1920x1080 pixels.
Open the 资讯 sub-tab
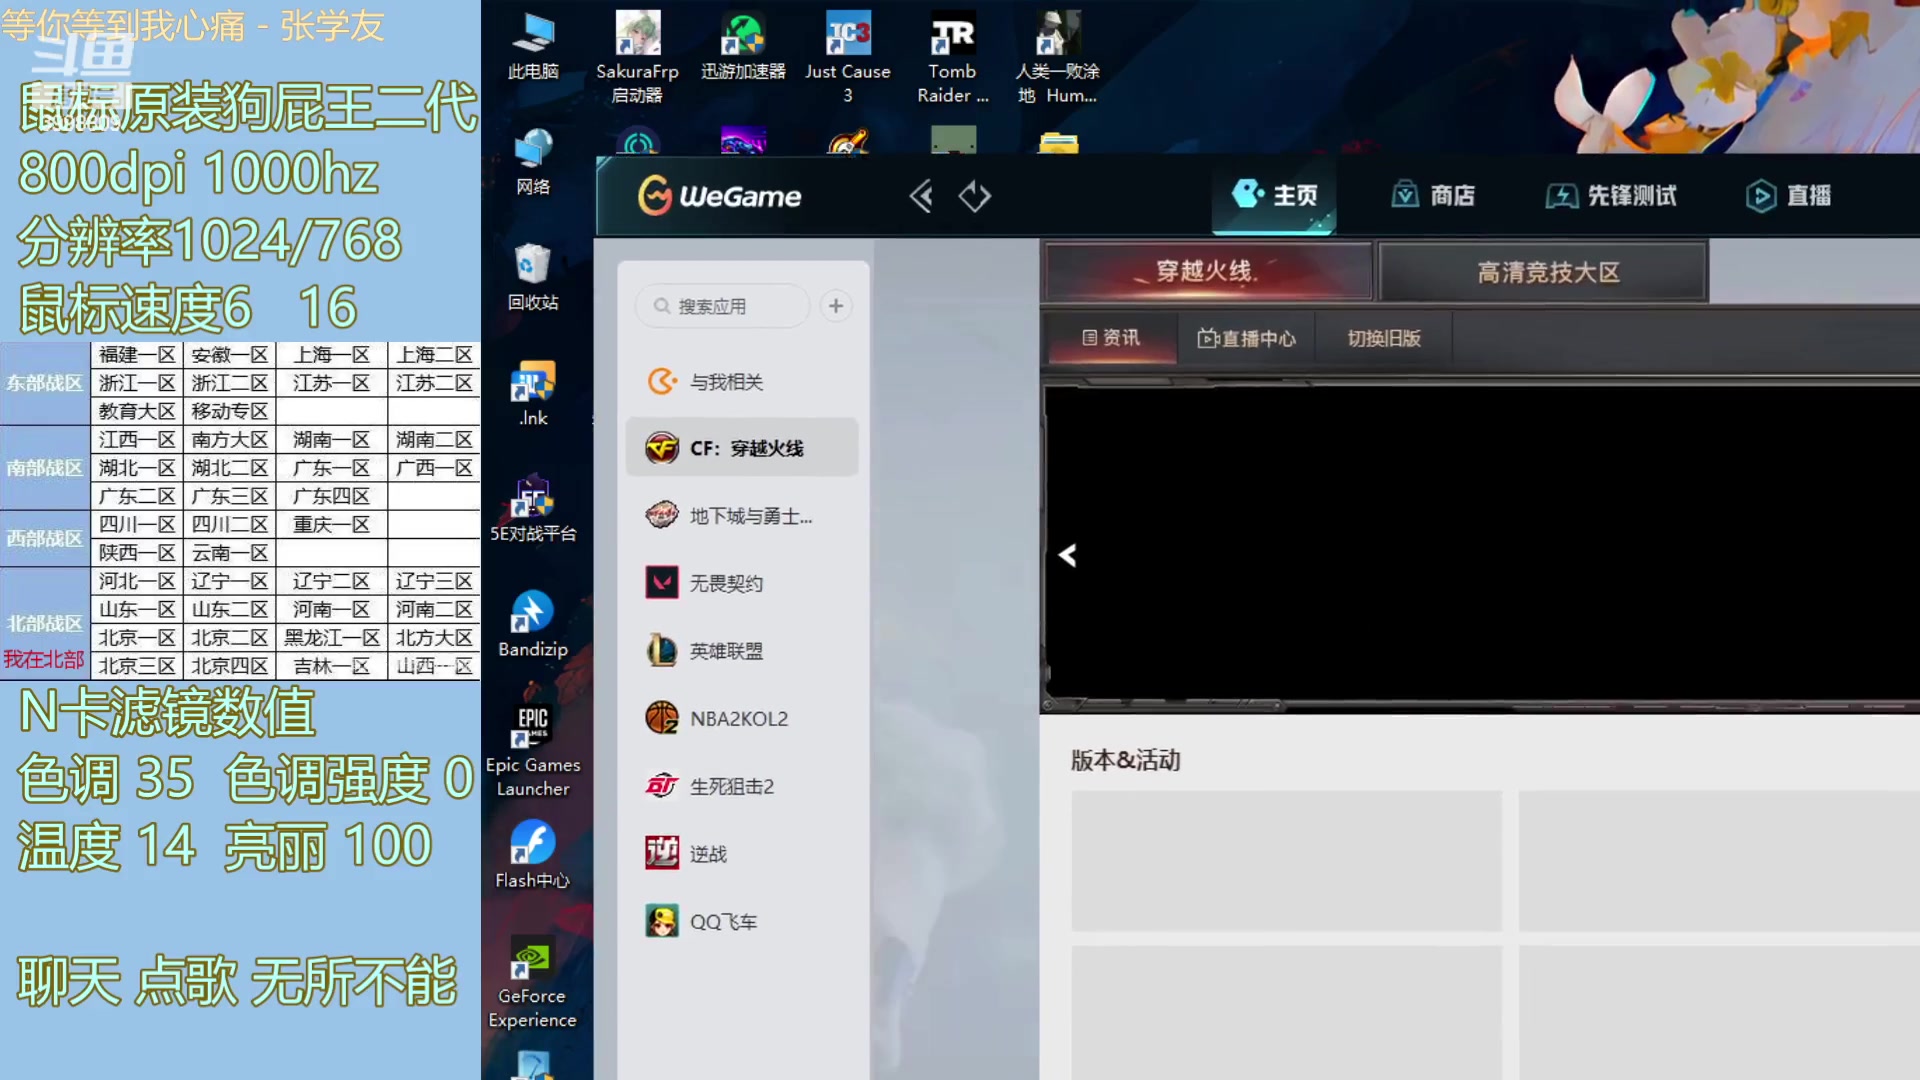(x=1111, y=338)
